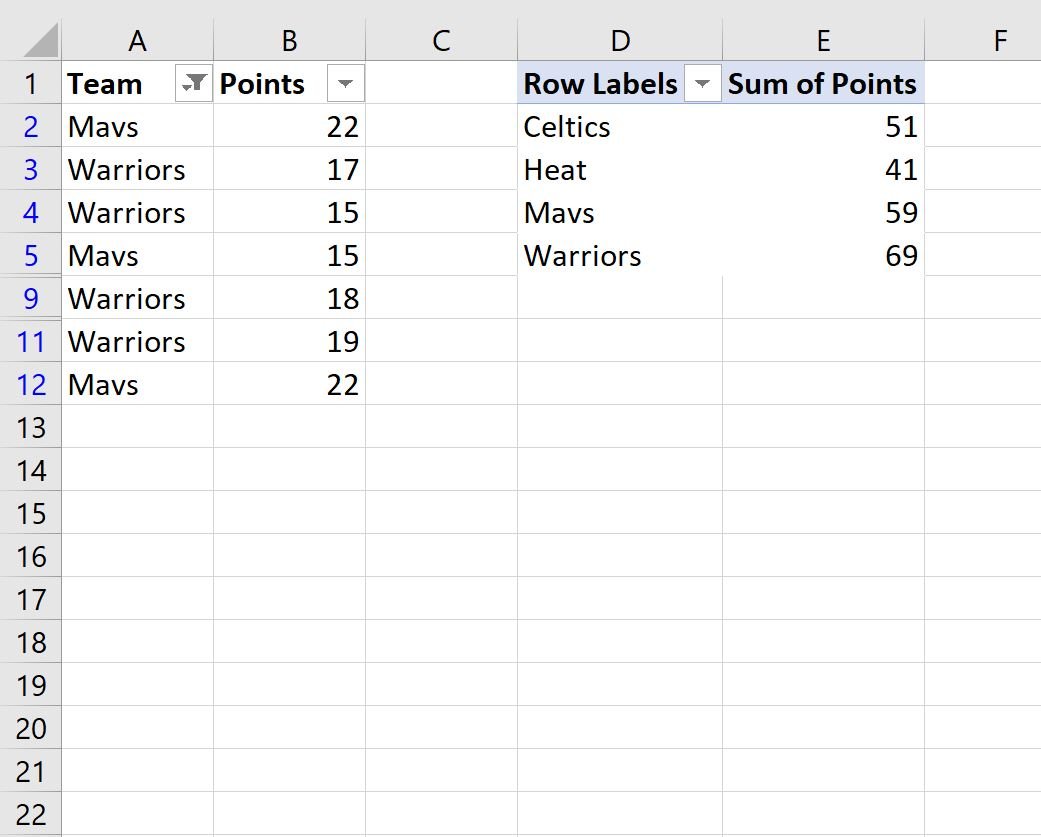
Task: Click the Team header cell text
Action: [x=105, y=84]
